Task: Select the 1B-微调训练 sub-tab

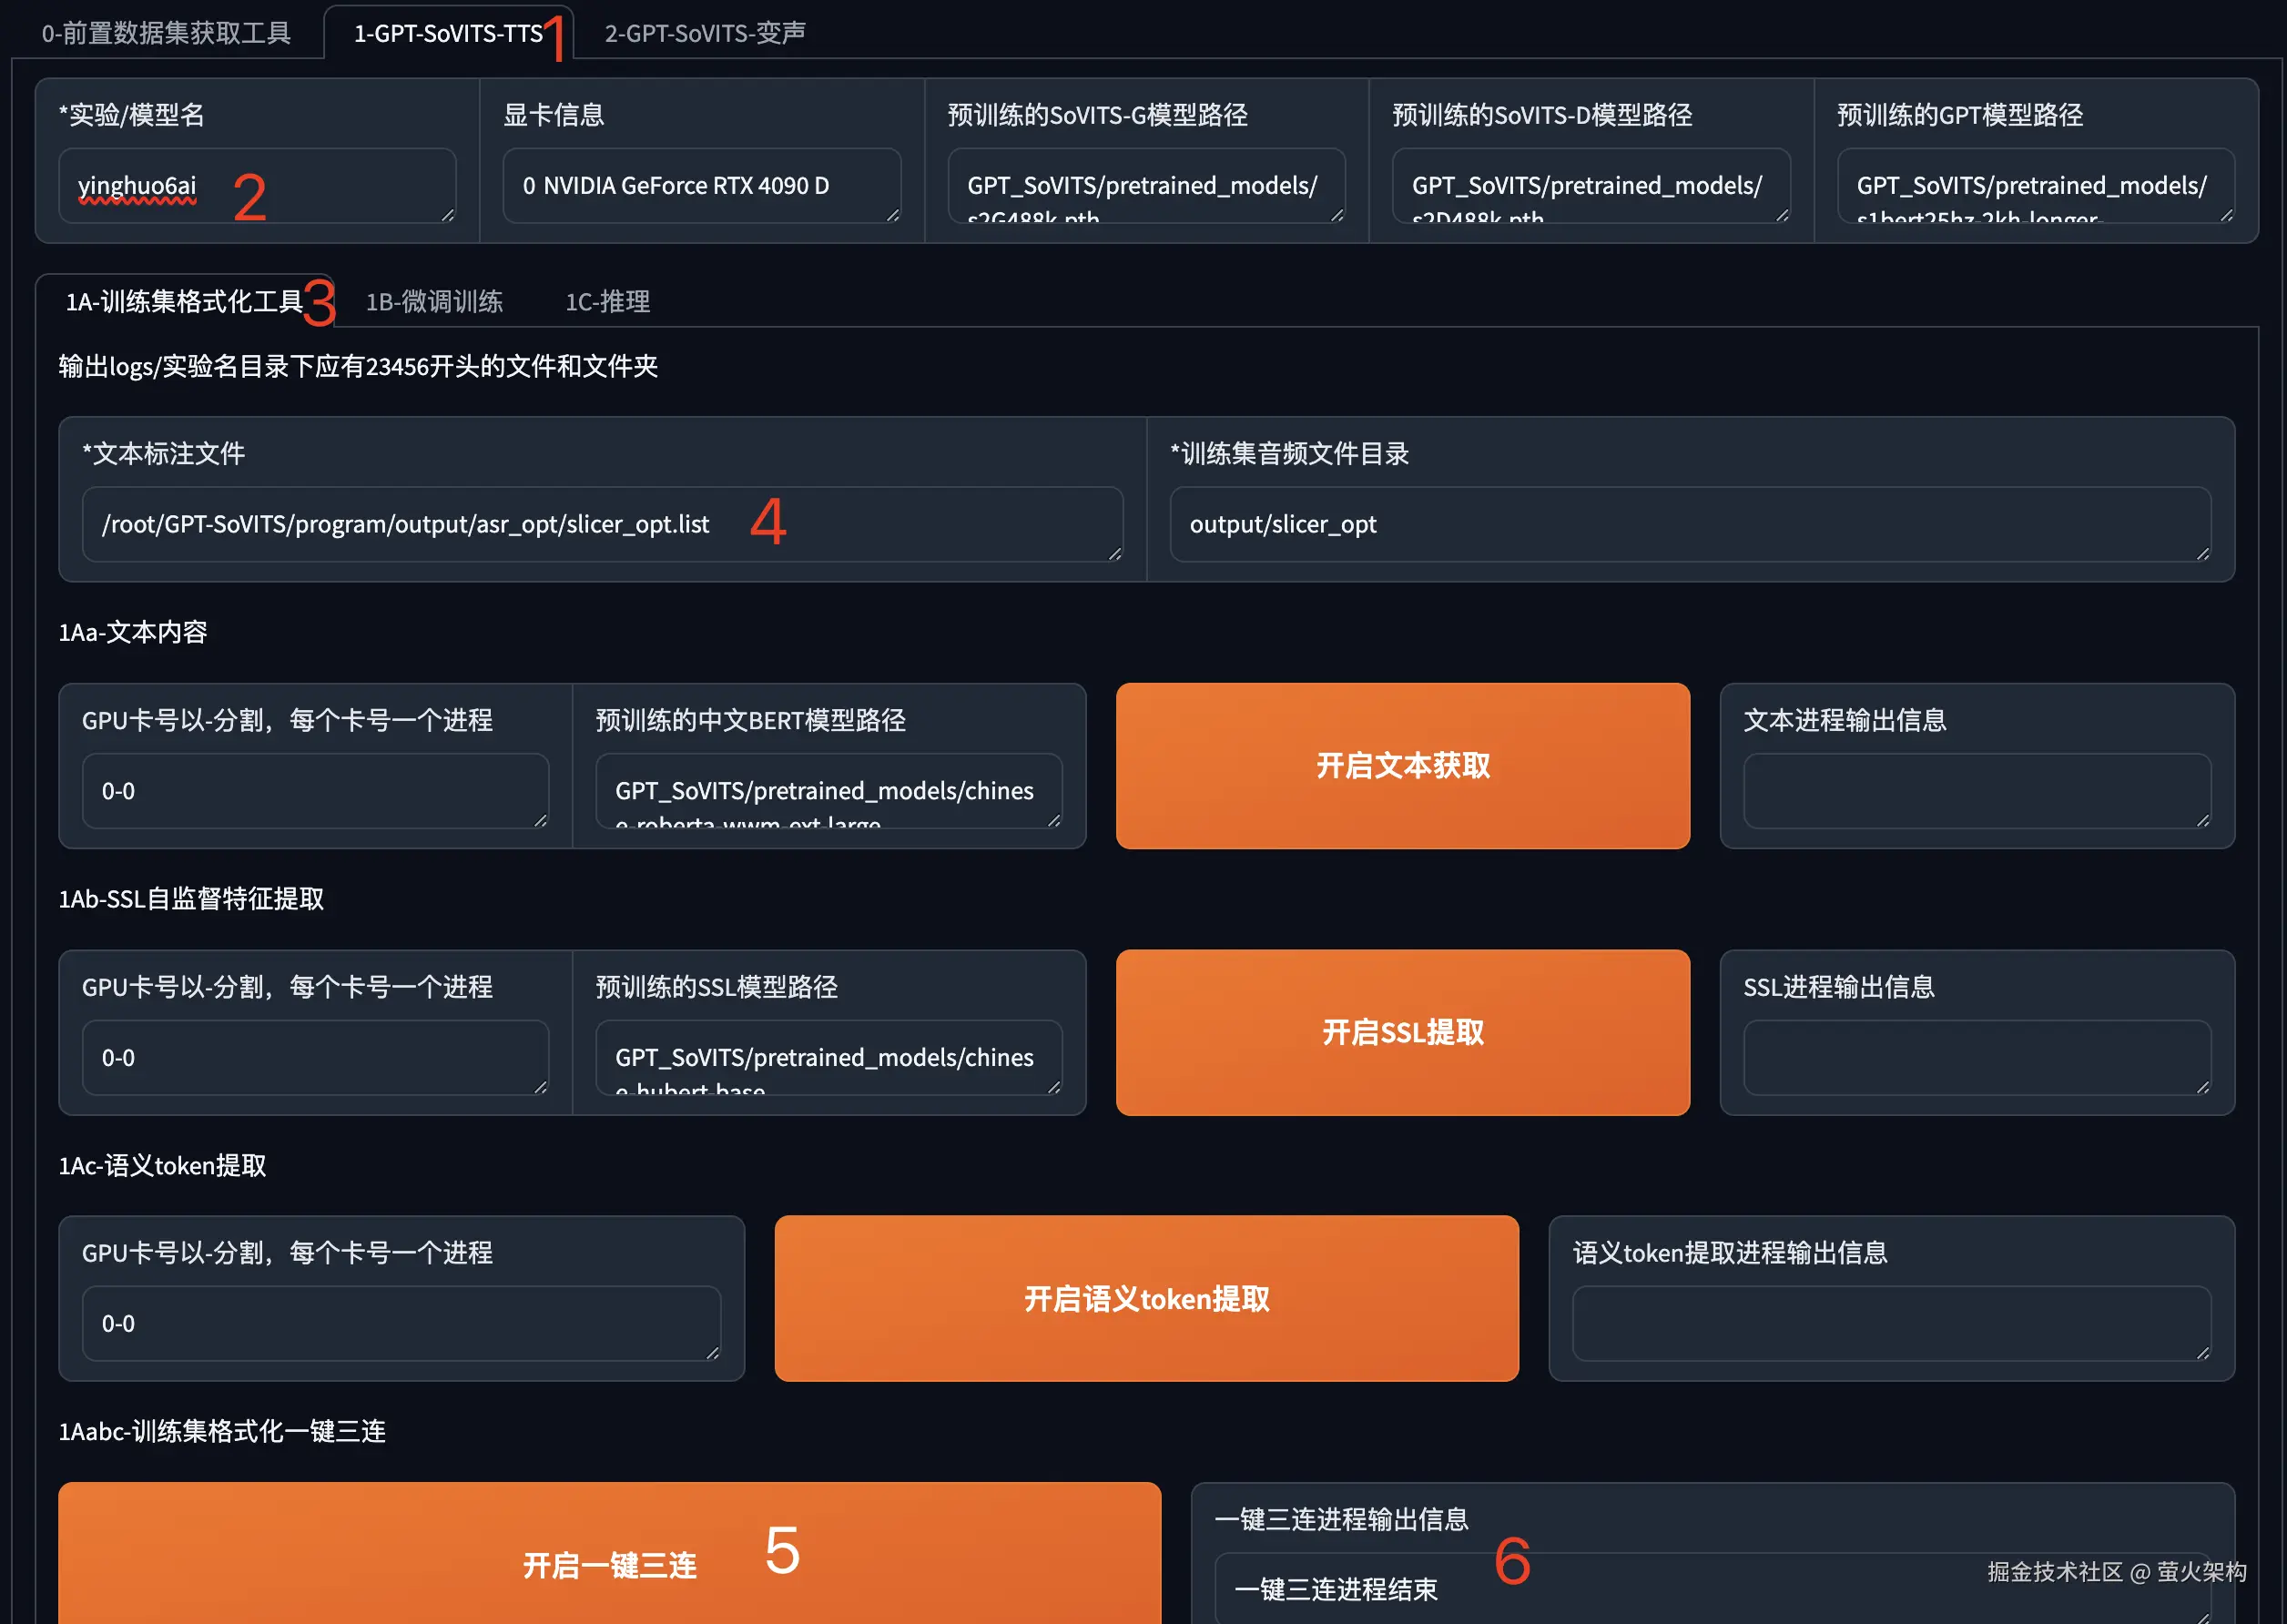Action: (434, 301)
